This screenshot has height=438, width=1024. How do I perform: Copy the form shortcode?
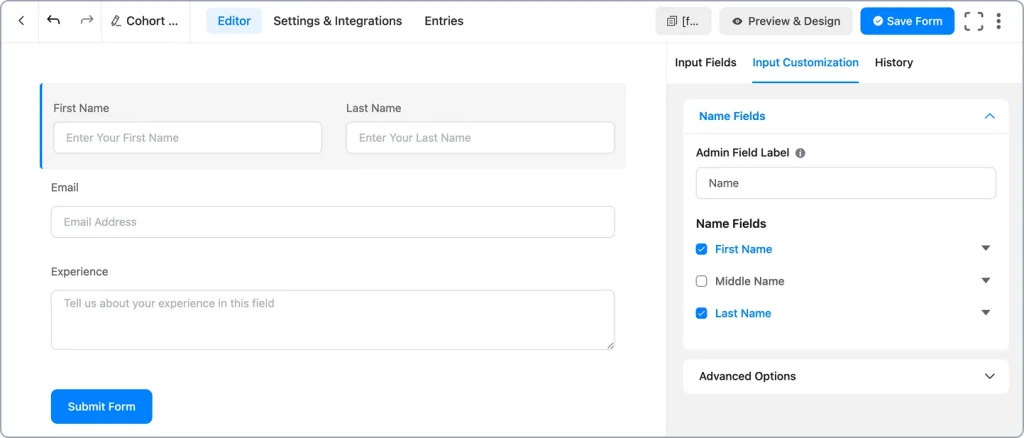[x=683, y=21]
